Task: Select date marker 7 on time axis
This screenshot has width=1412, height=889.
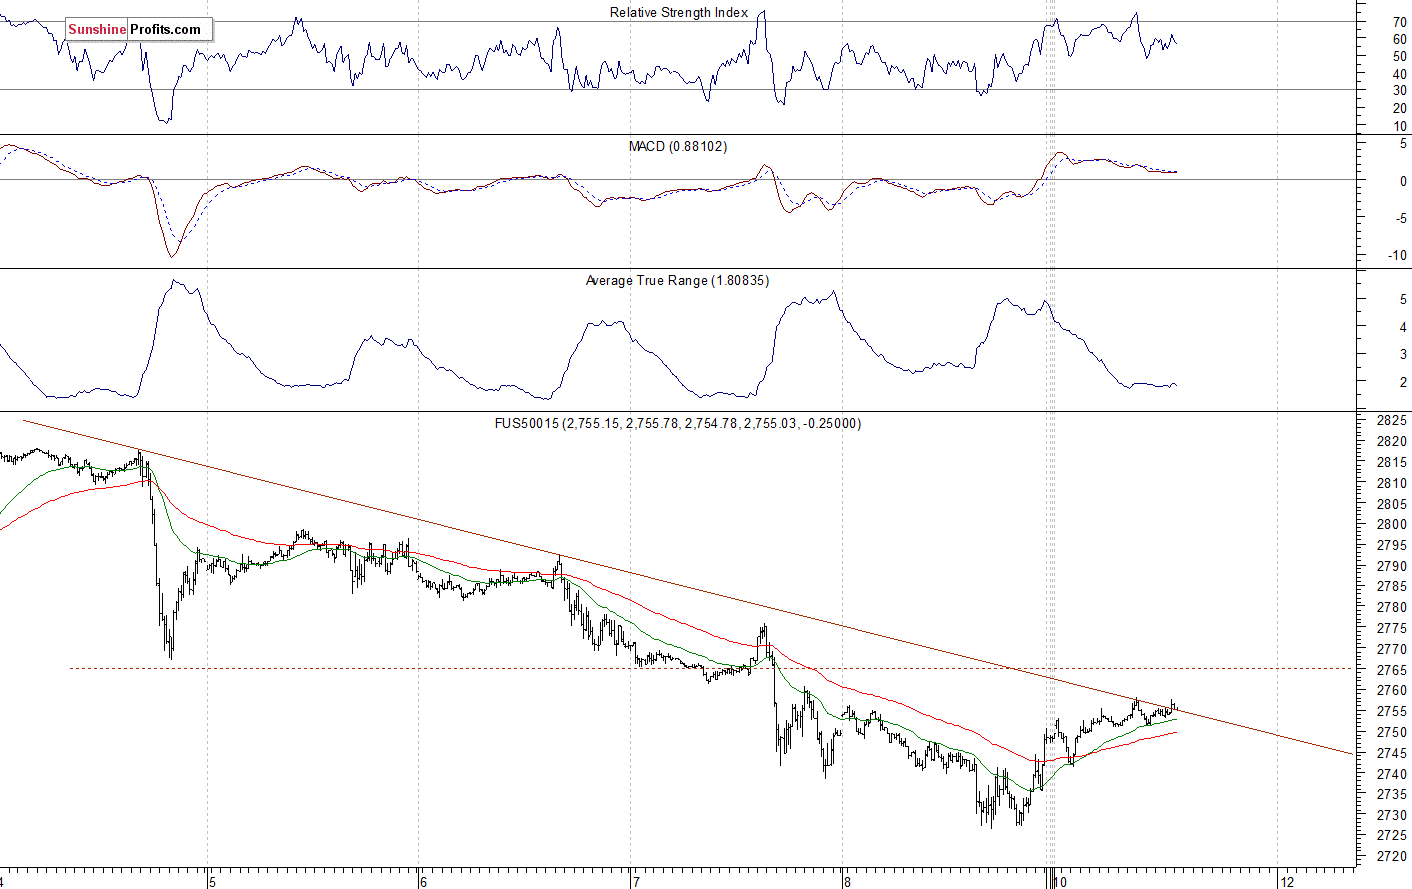Action: [635, 881]
